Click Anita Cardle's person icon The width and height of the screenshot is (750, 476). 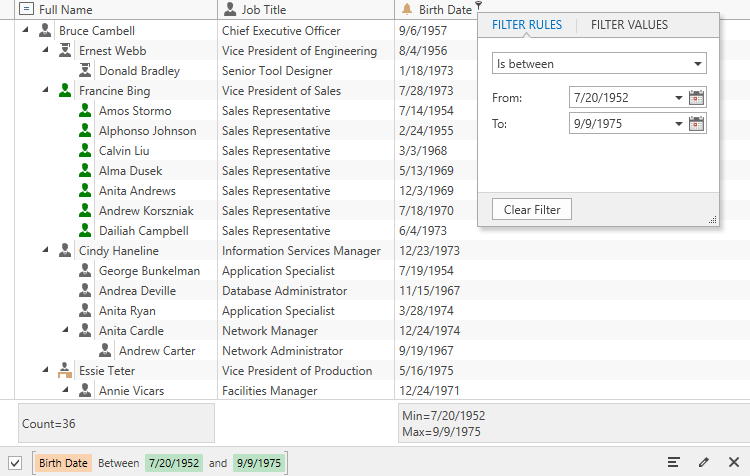pyautogui.click(x=85, y=331)
